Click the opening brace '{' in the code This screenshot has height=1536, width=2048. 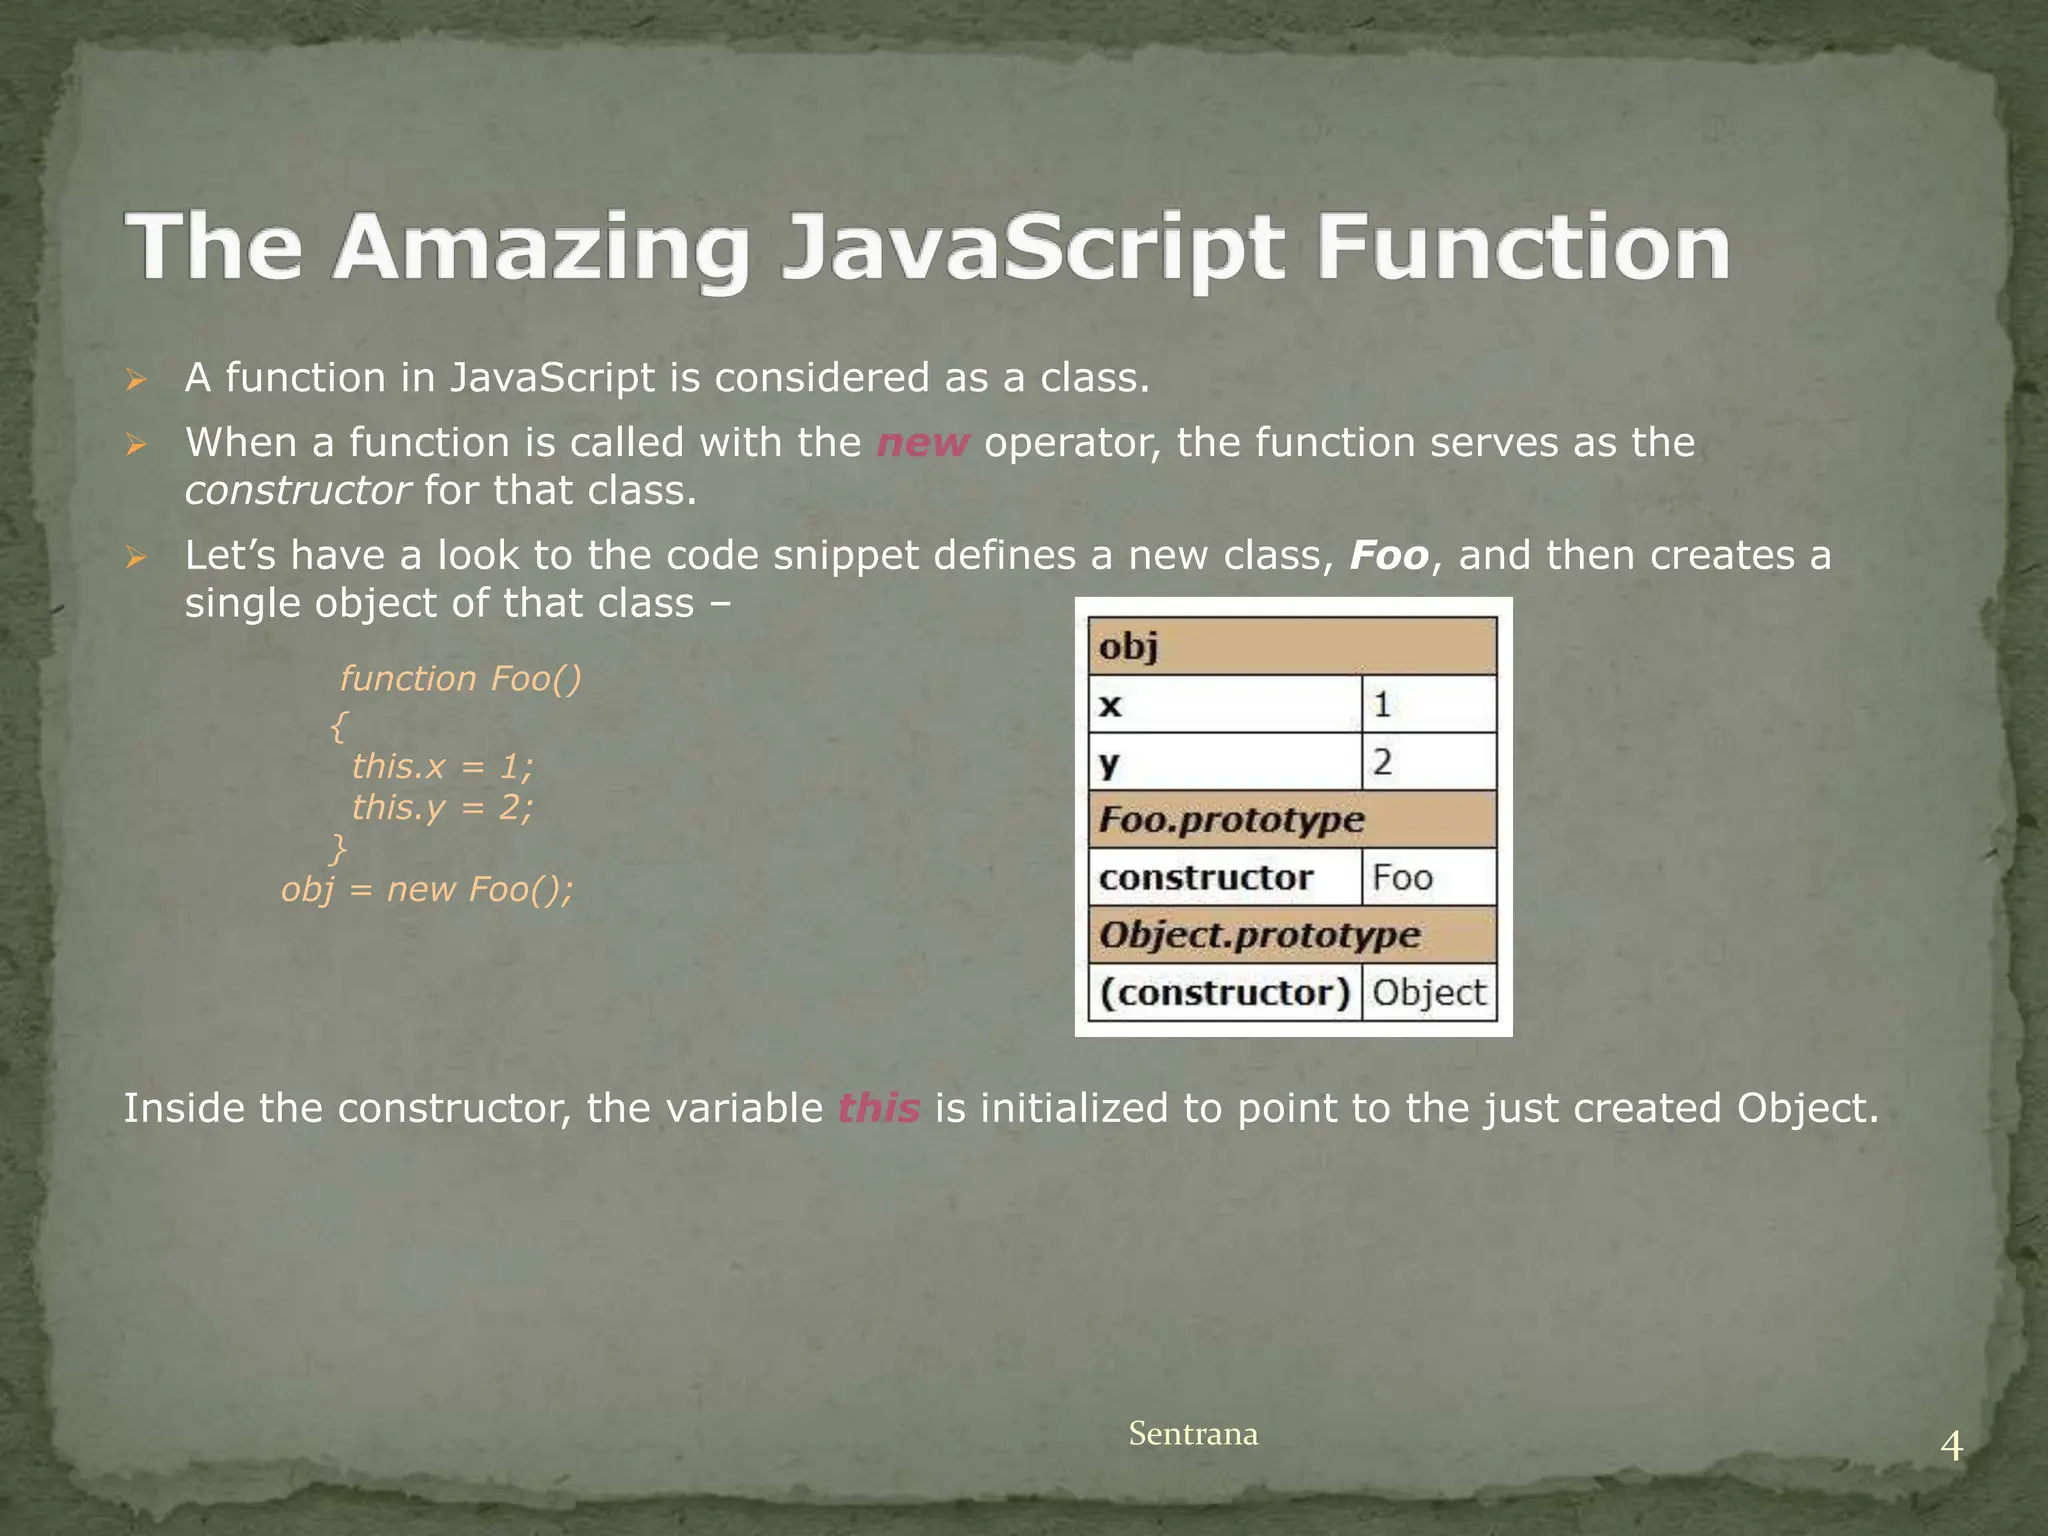click(338, 725)
